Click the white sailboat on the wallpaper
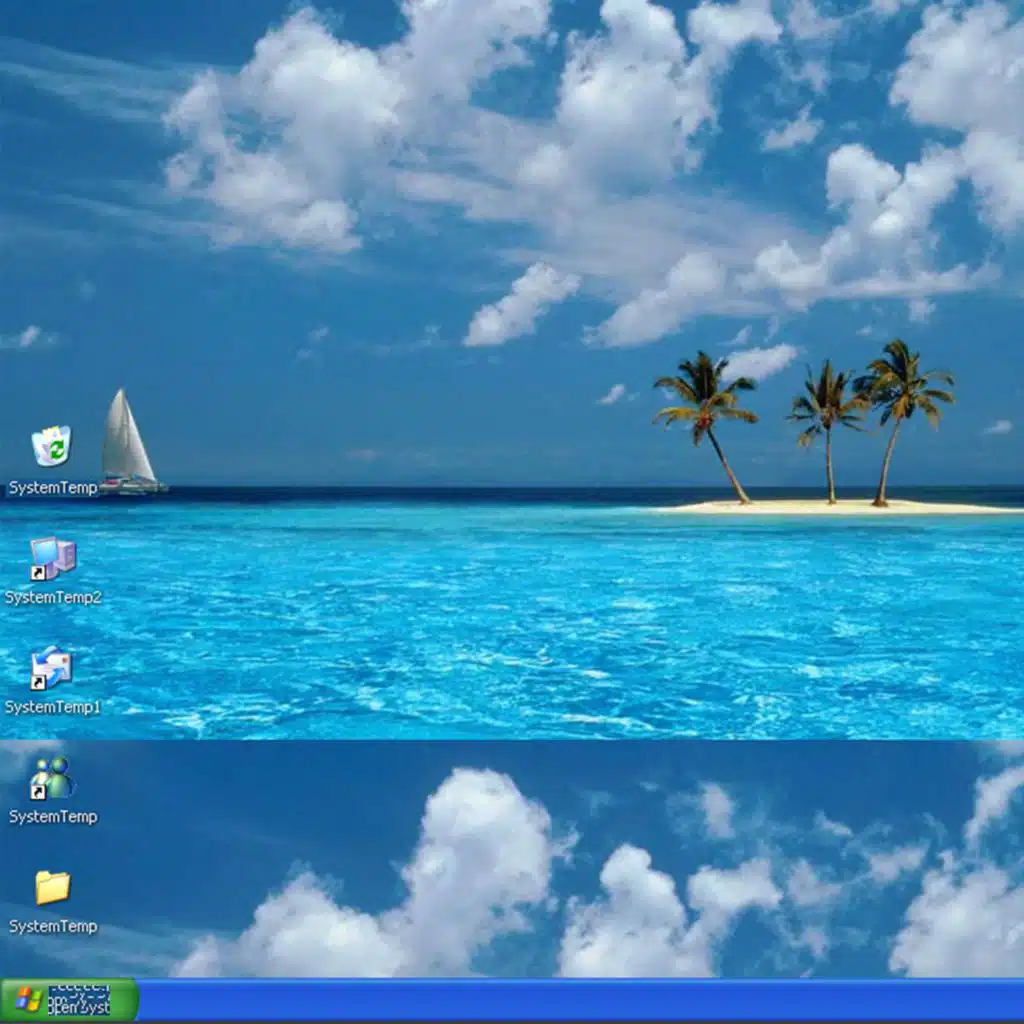This screenshot has height=1024, width=1024. coord(127,442)
